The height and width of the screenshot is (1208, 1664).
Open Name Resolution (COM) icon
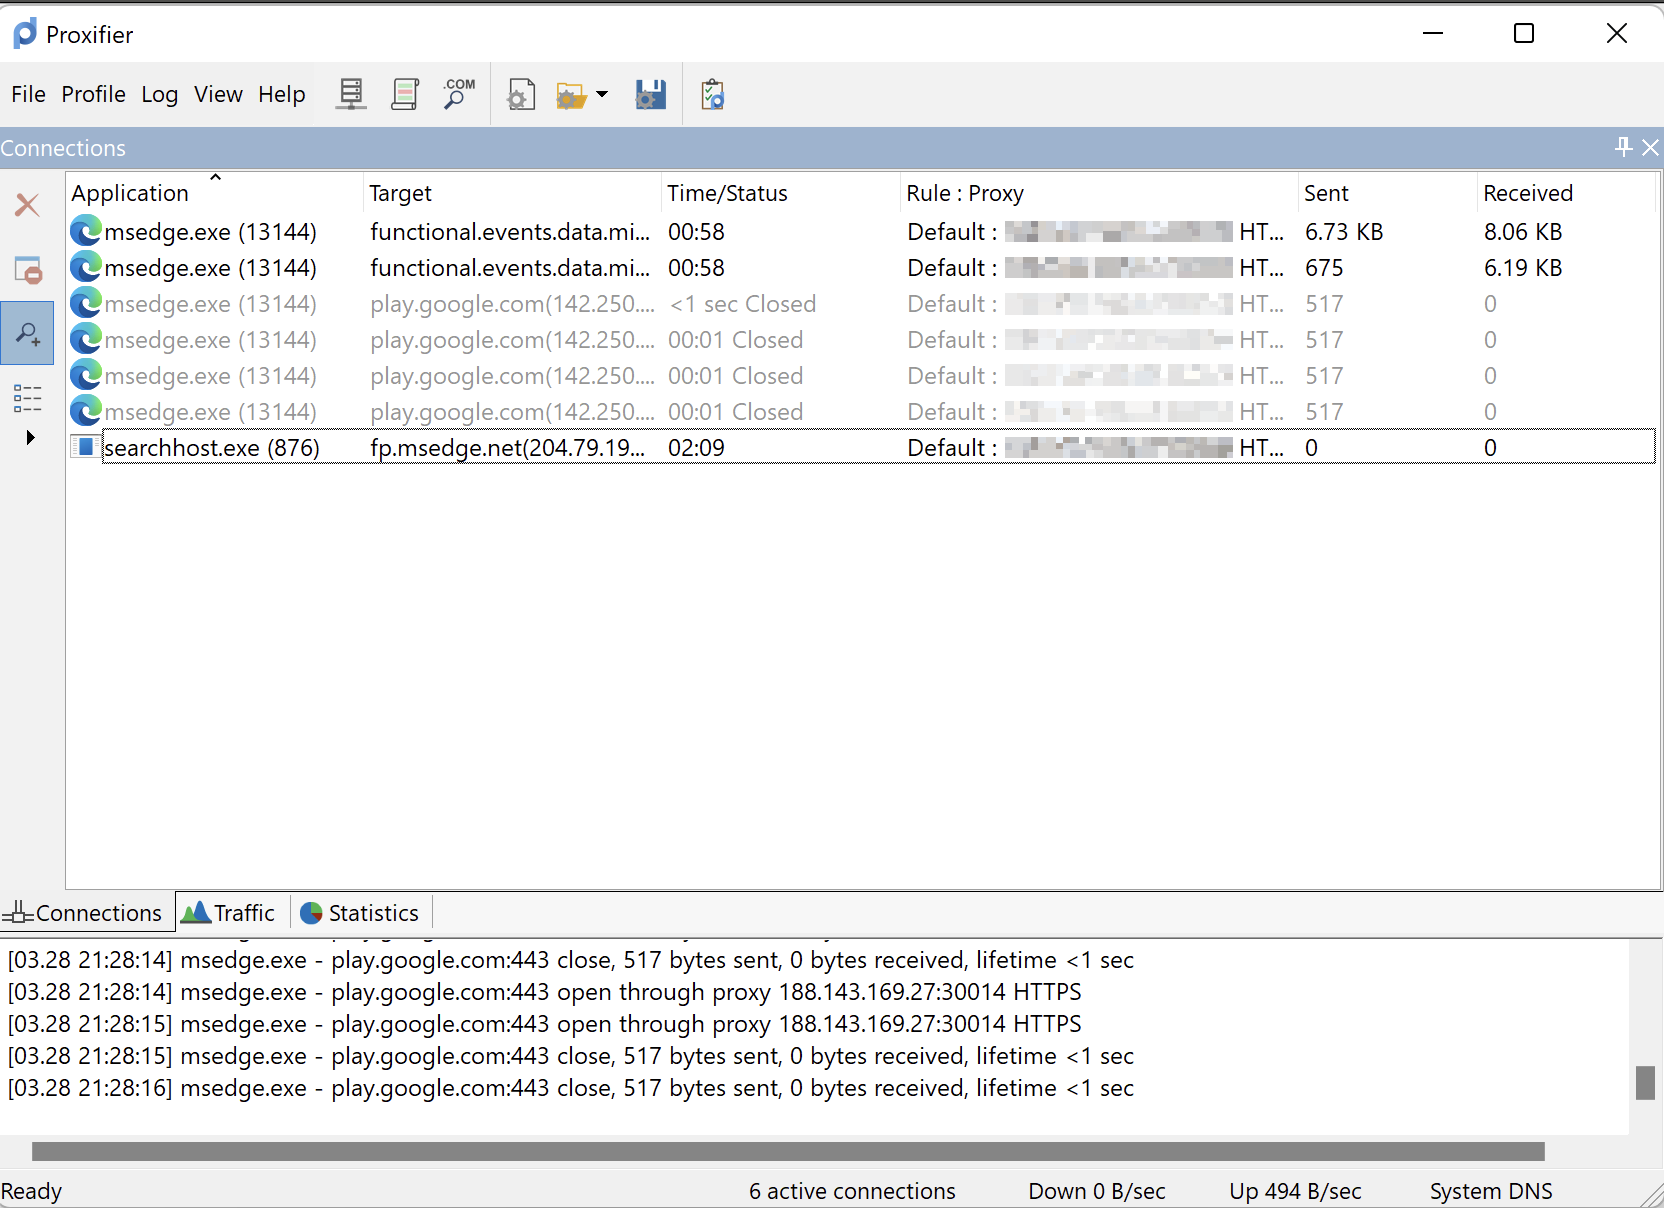point(459,94)
